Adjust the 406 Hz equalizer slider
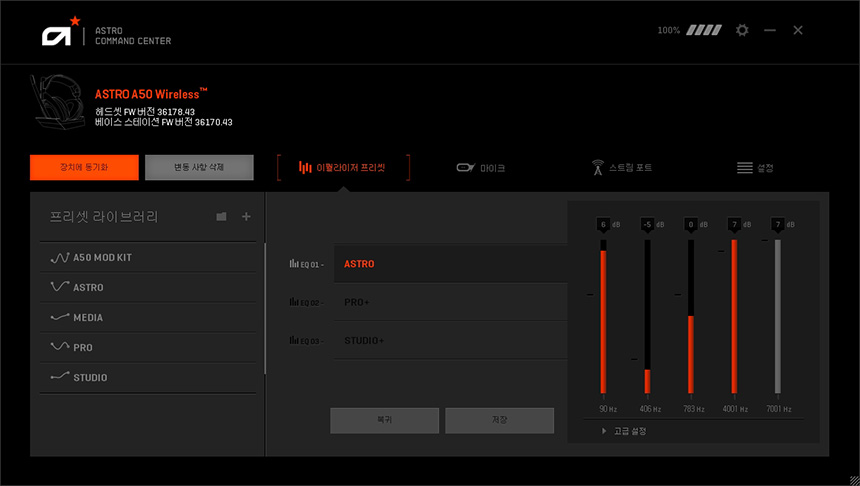The image size is (860, 486). pos(647,317)
